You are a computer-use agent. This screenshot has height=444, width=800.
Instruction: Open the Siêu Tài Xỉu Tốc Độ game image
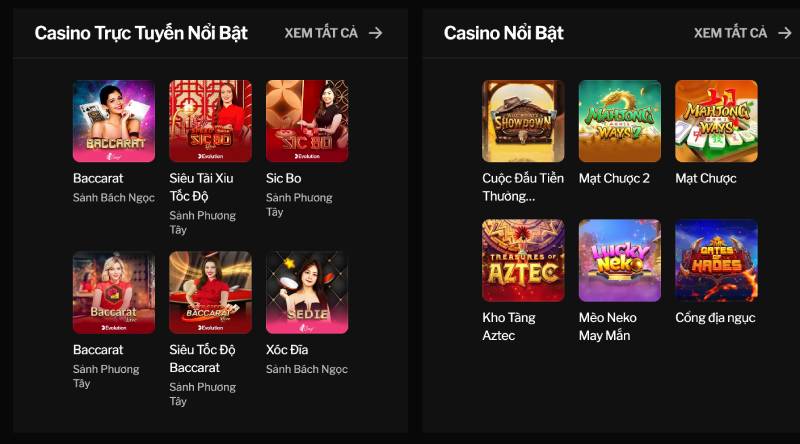click(210, 121)
